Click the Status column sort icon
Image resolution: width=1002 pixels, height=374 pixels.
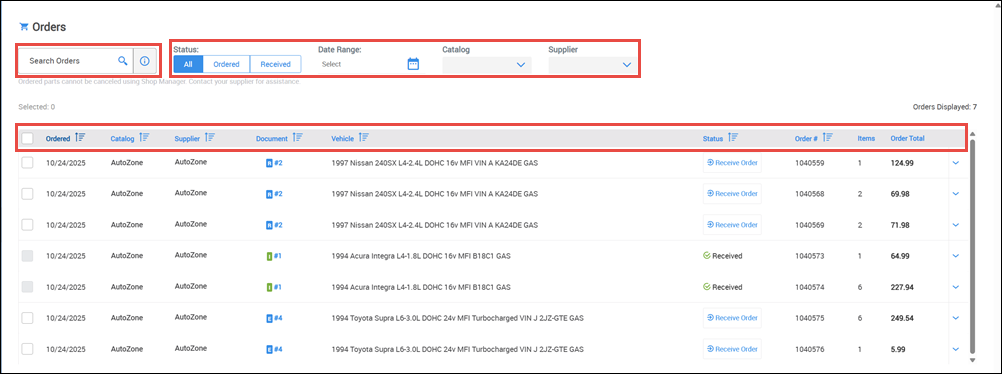tap(733, 137)
